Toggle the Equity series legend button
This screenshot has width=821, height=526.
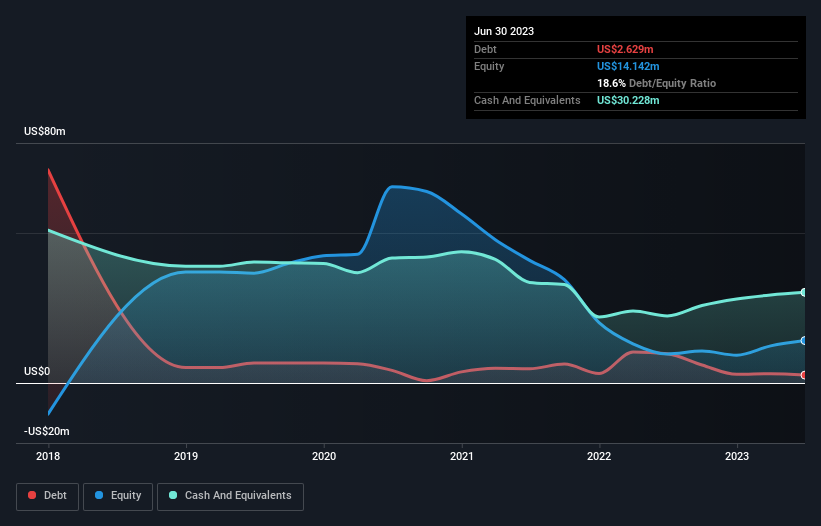pos(118,496)
